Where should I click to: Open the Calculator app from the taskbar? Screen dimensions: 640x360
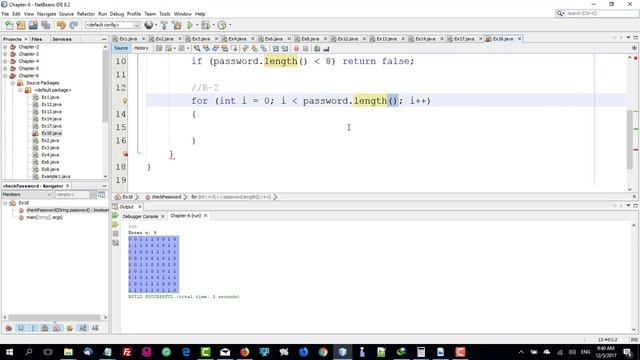click(421, 352)
